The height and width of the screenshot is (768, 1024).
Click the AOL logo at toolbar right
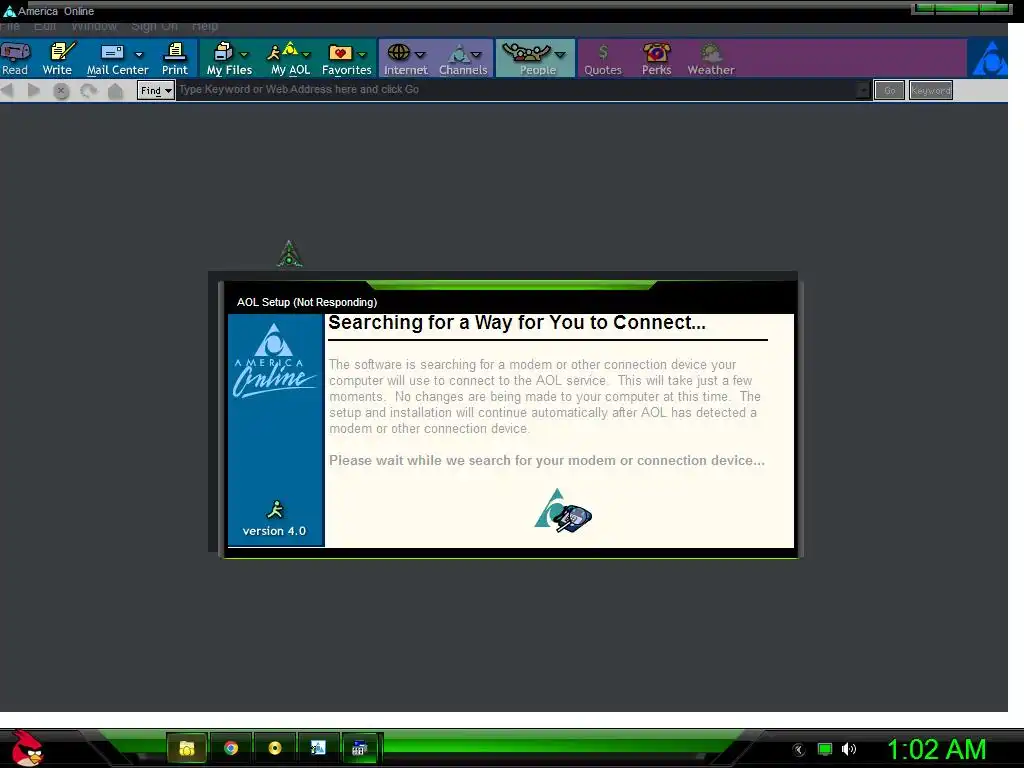990,59
